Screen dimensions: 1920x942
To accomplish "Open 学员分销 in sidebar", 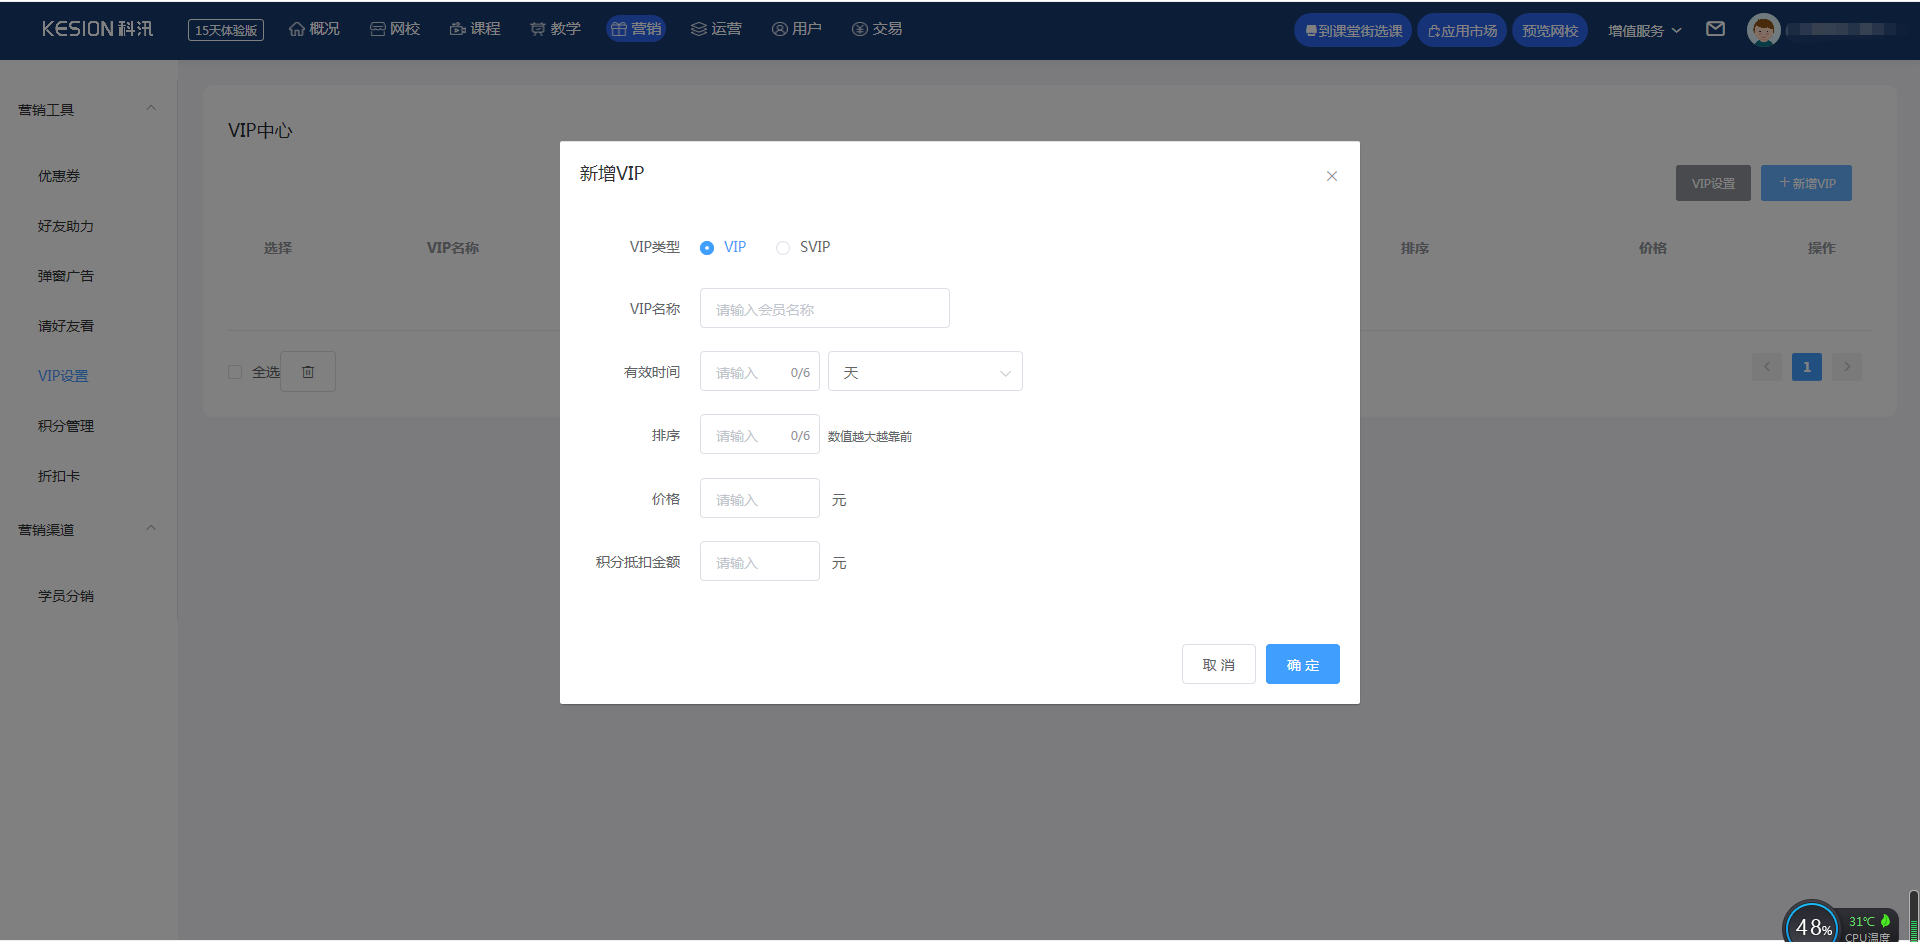I will (x=66, y=596).
